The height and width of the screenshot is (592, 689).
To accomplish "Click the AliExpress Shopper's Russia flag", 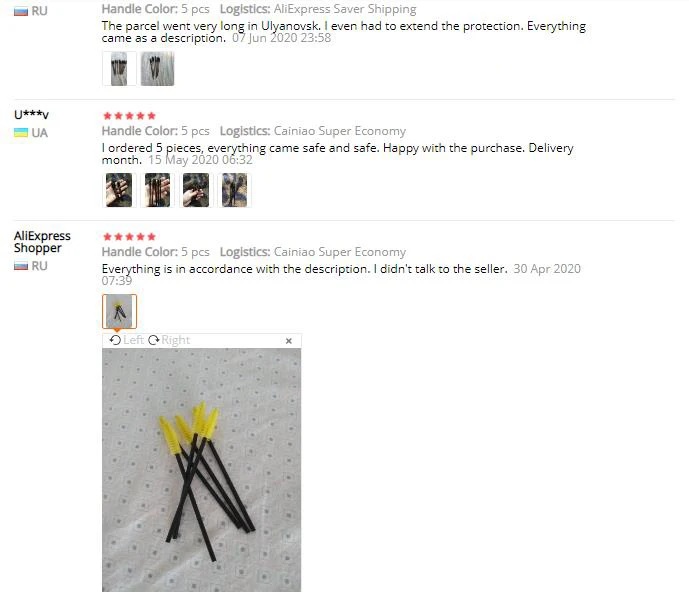I will pos(21,266).
